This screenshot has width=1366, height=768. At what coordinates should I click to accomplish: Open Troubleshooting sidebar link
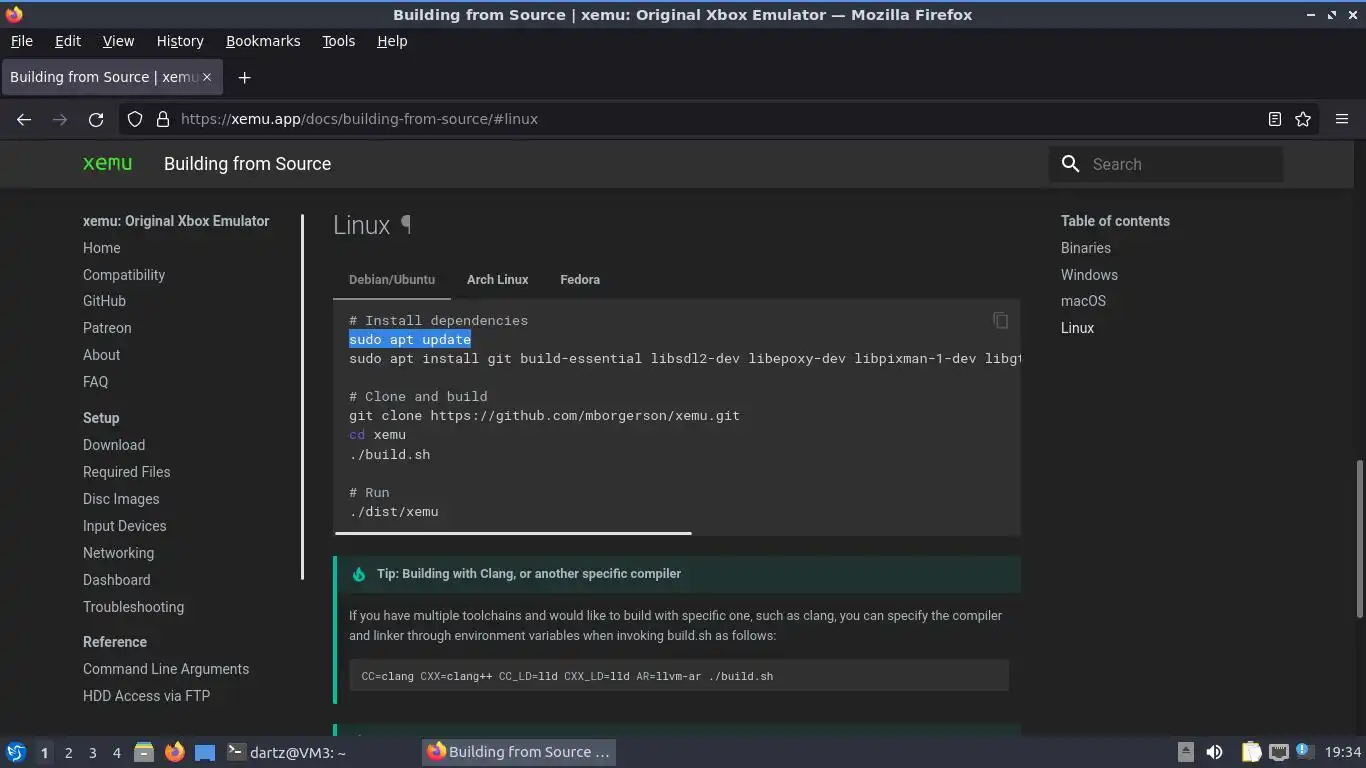pyautogui.click(x=133, y=607)
